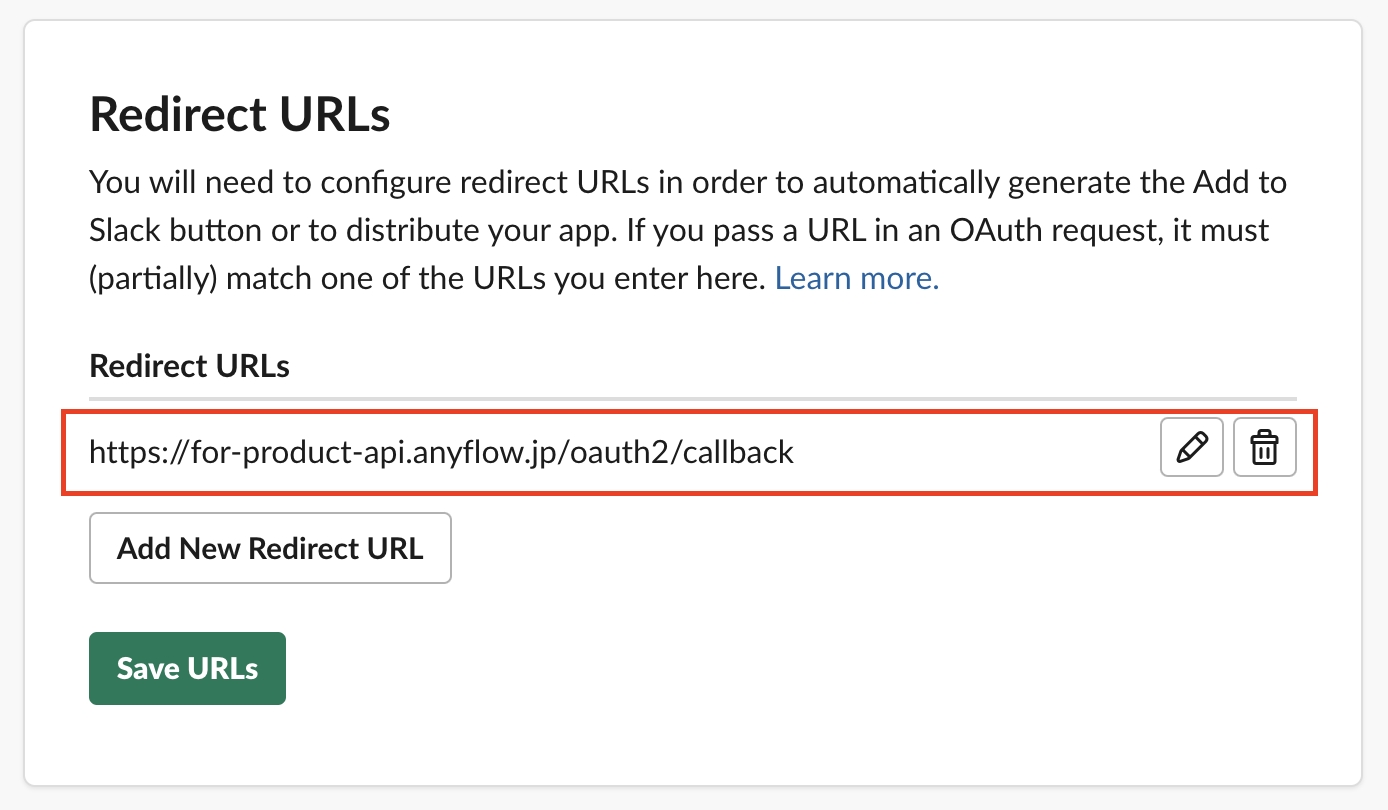Click the pencil icon to edit the redirect URL
This screenshot has width=1388, height=810.
(x=1191, y=448)
